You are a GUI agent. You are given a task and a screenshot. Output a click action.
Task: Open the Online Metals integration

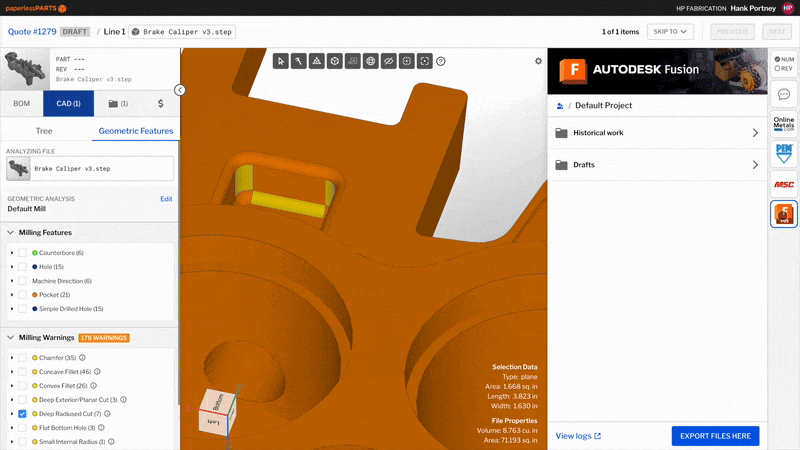(784, 124)
